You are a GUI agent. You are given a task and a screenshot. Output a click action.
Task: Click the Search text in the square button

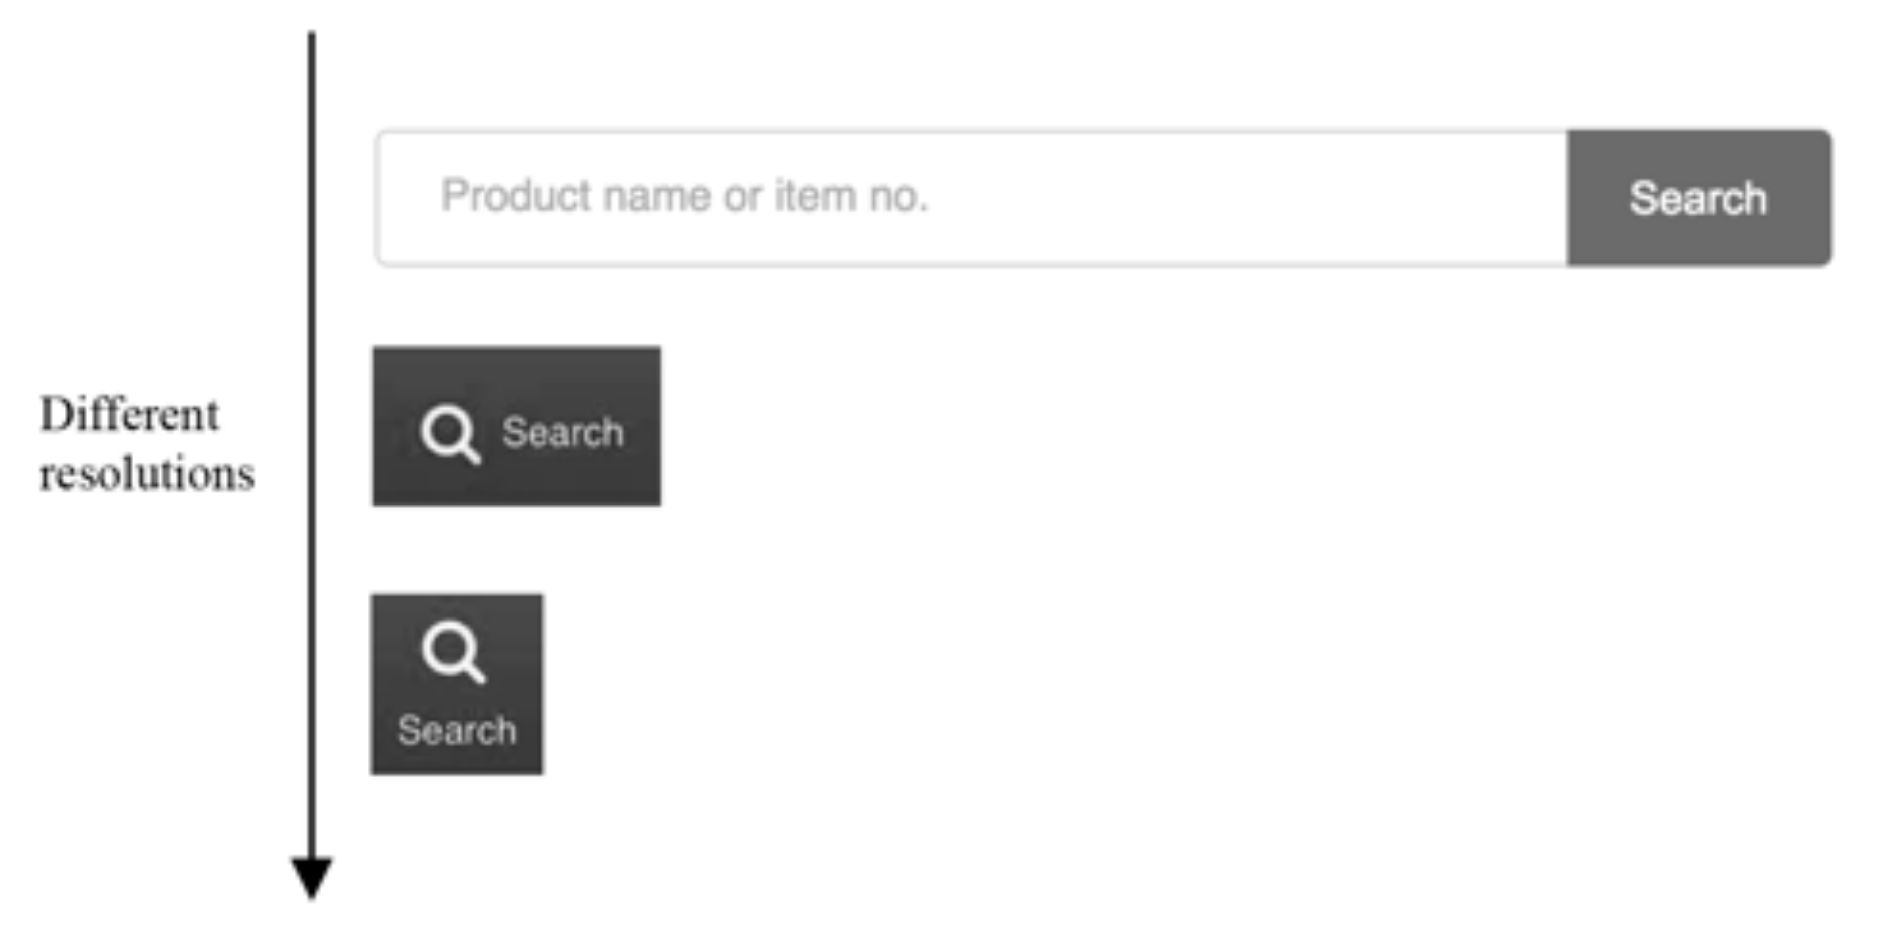tap(457, 730)
